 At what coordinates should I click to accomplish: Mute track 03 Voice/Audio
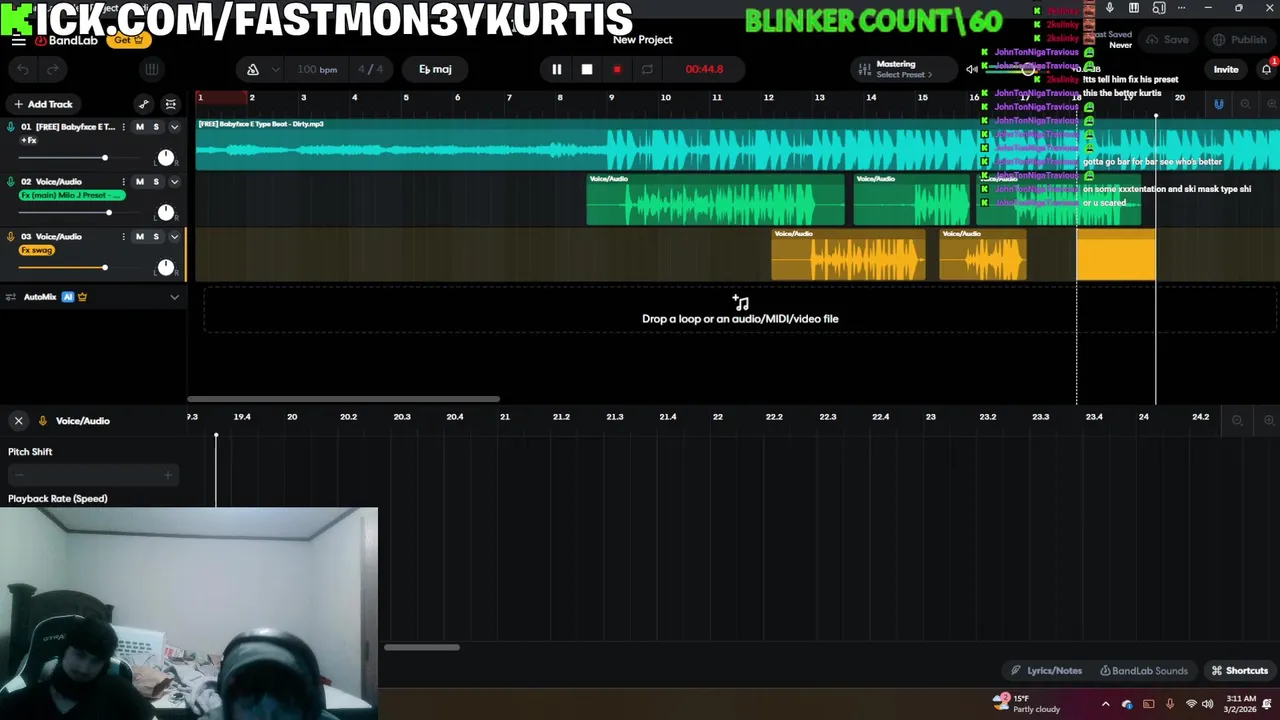139,237
